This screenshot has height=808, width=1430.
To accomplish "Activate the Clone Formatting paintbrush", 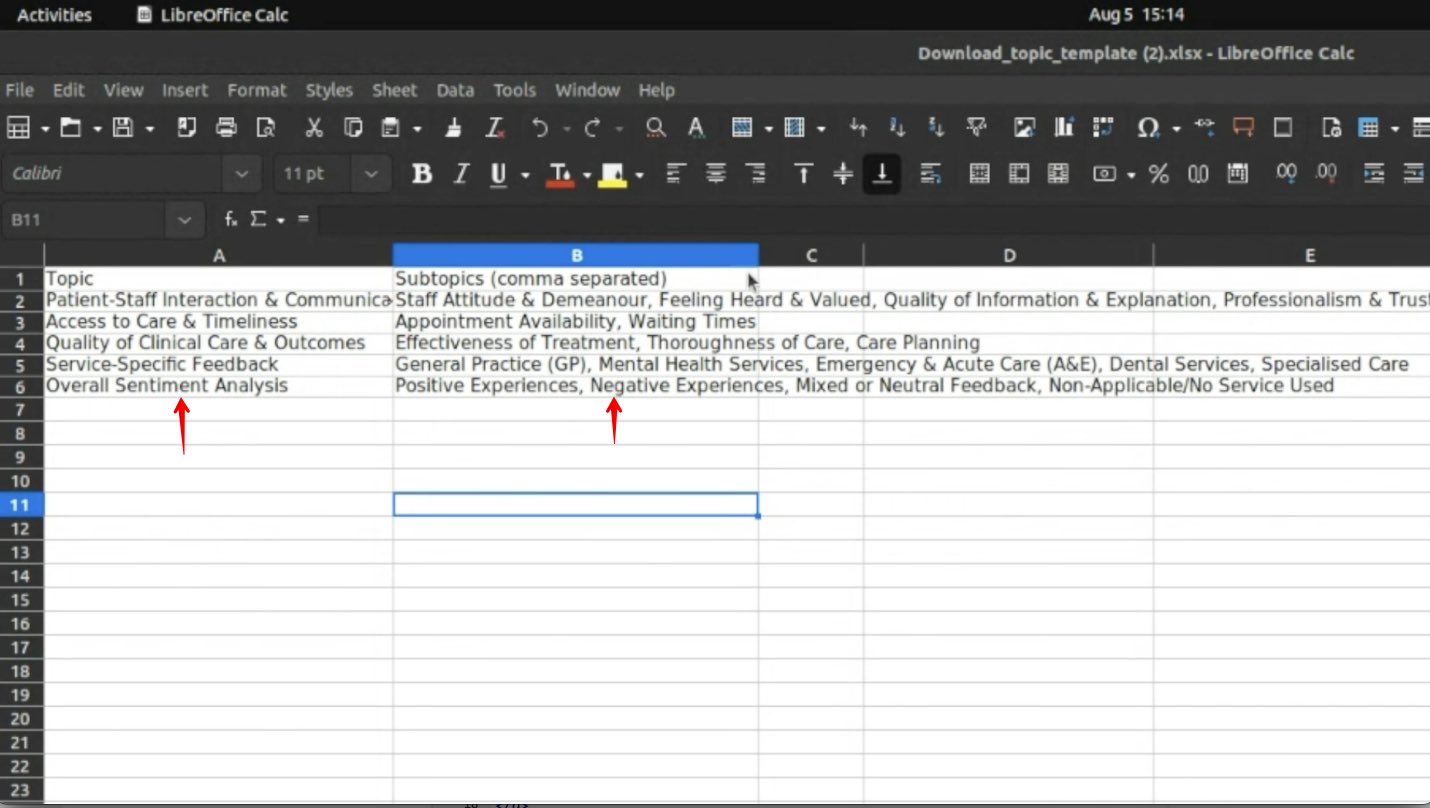I will [x=453, y=128].
